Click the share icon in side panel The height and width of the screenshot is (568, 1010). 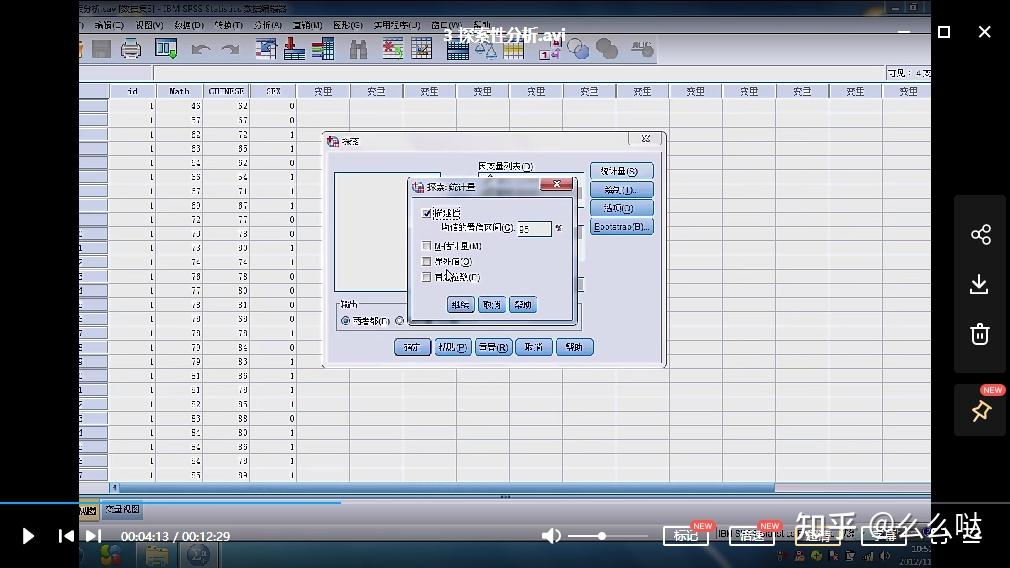tap(980, 234)
